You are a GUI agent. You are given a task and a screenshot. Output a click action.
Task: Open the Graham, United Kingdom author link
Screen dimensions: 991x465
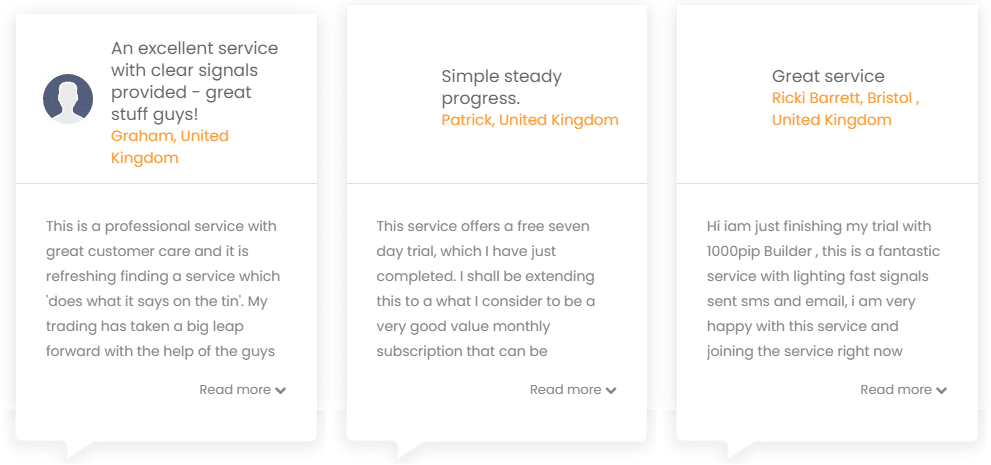pos(169,147)
